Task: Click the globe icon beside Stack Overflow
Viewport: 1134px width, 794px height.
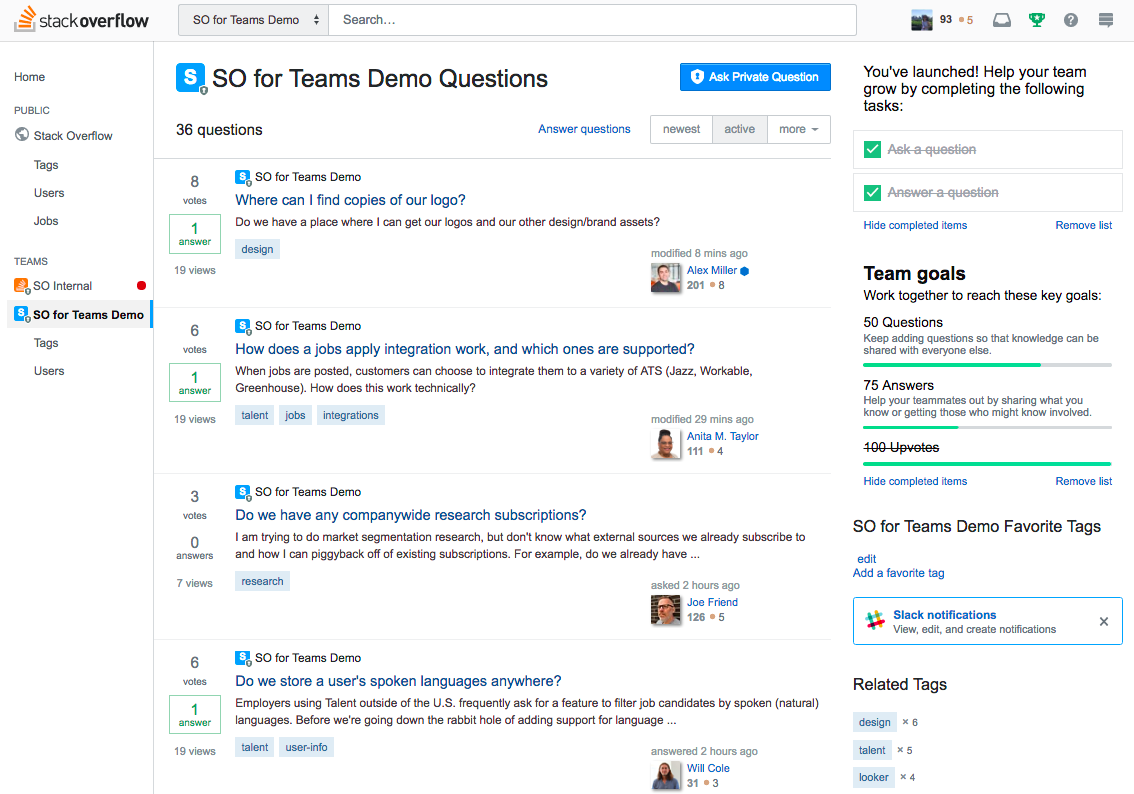Action: 22,135
